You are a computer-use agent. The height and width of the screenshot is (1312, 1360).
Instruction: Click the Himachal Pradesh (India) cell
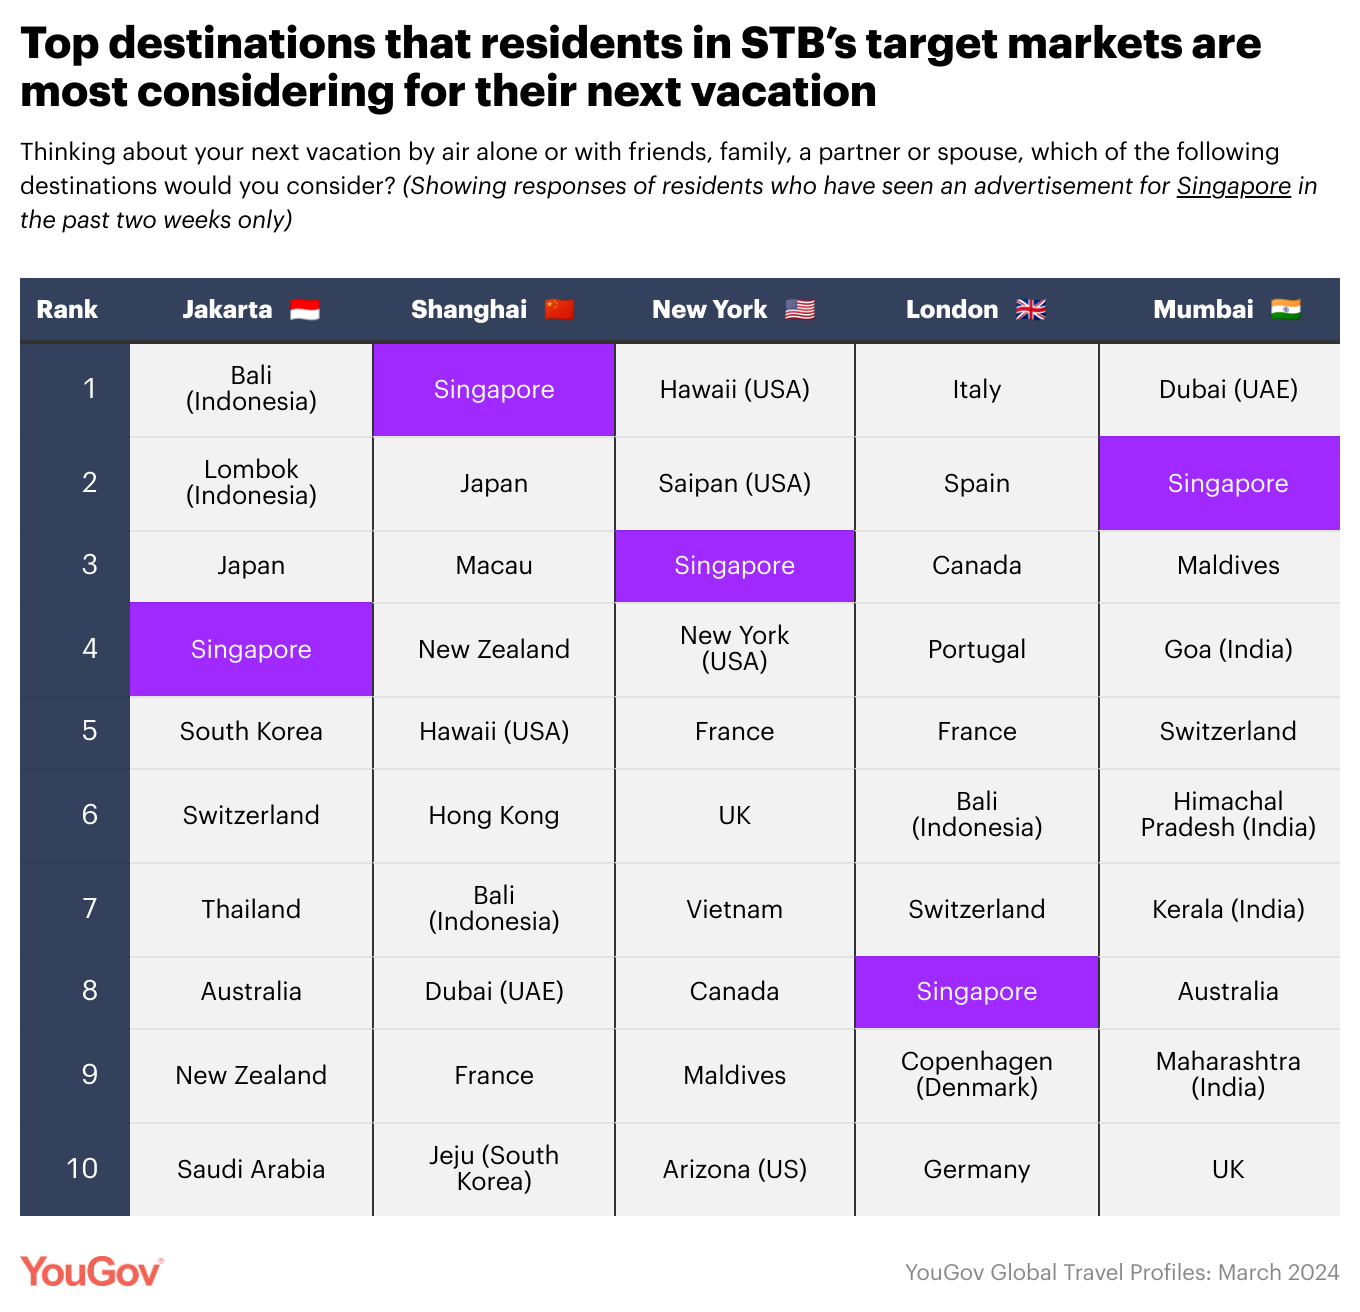(1228, 815)
